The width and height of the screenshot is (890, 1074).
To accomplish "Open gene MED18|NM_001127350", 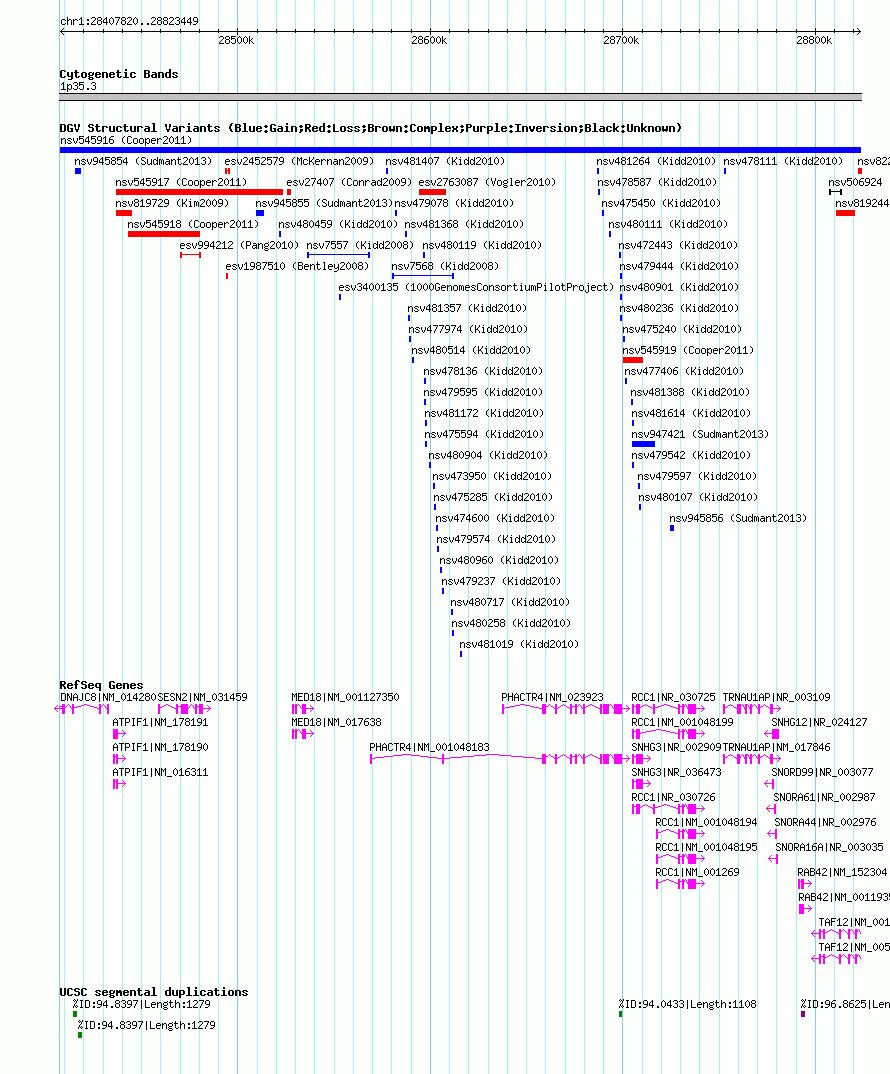I will tap(345, 697).
